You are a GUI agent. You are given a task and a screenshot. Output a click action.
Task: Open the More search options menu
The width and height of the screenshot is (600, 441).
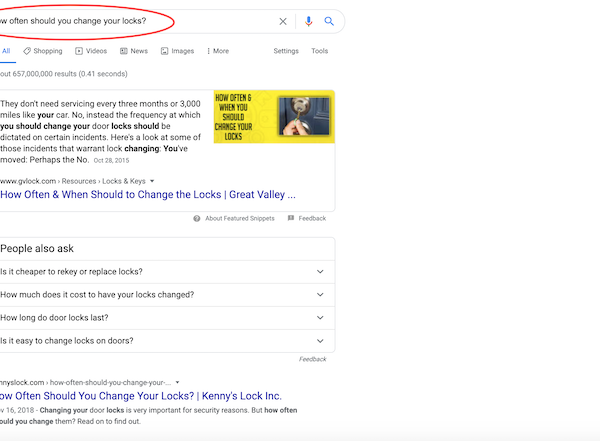(217, 51)
